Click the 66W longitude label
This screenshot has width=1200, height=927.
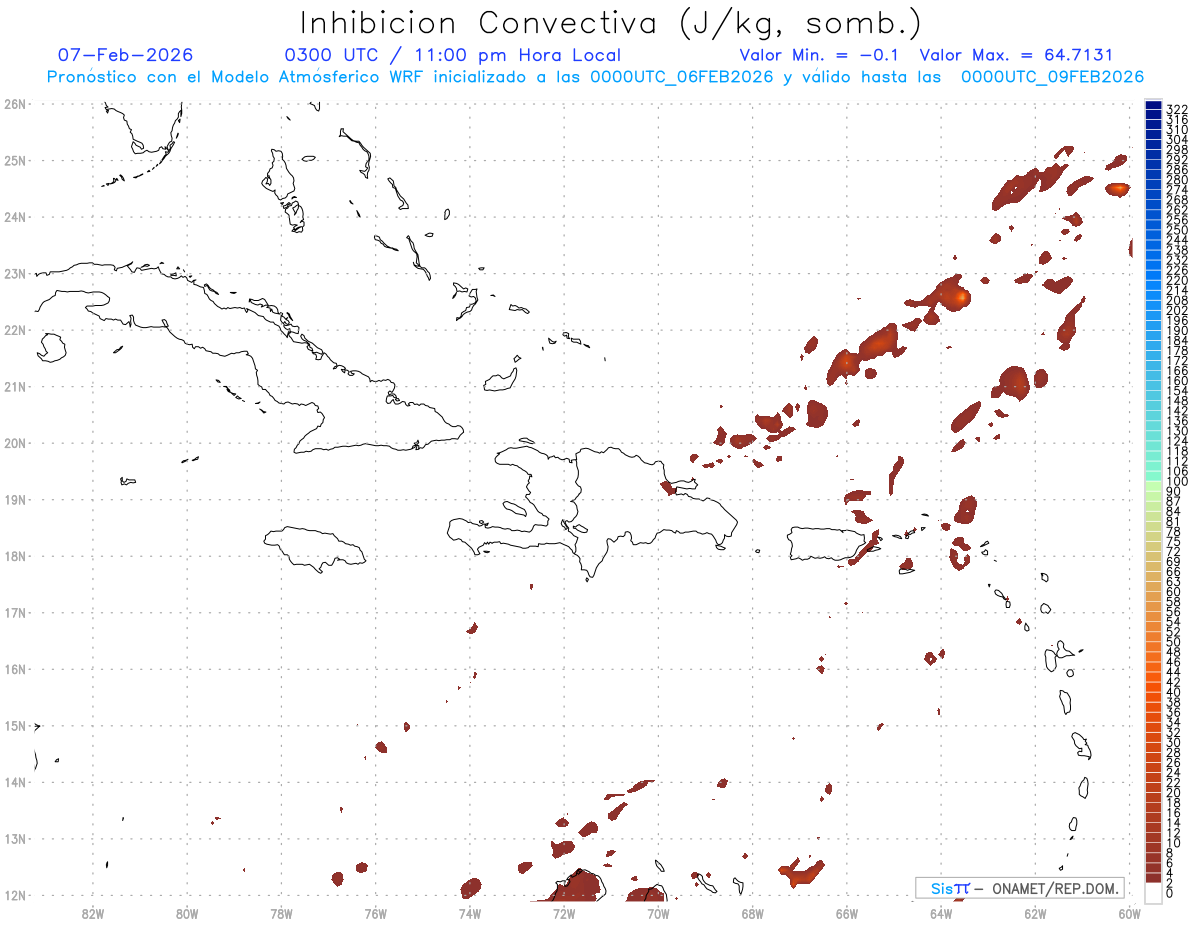pos(847,913)
